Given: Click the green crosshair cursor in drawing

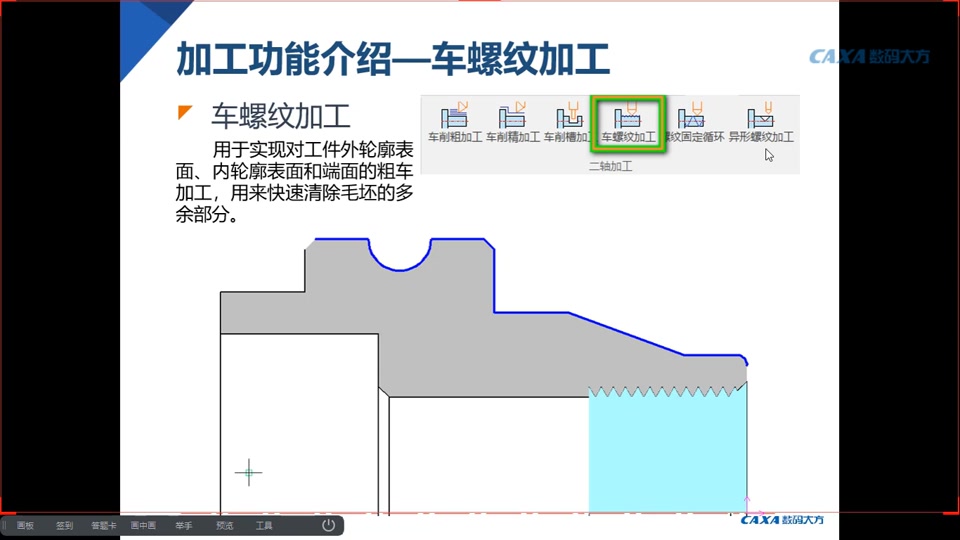Looking at the screenshot, I should [x=249, y=472].
